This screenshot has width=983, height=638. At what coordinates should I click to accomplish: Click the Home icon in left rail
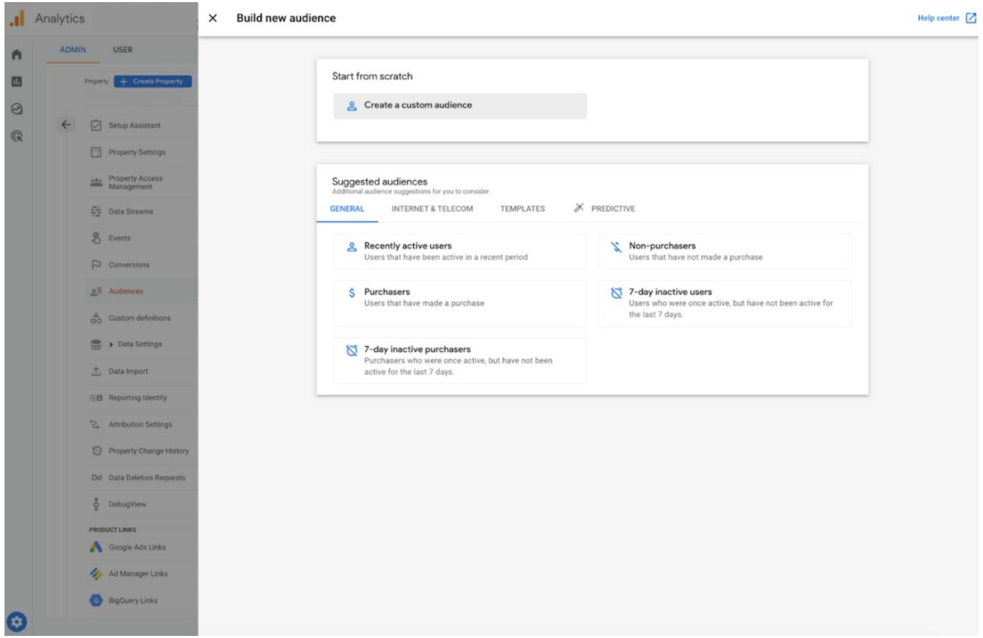[17, 56]
